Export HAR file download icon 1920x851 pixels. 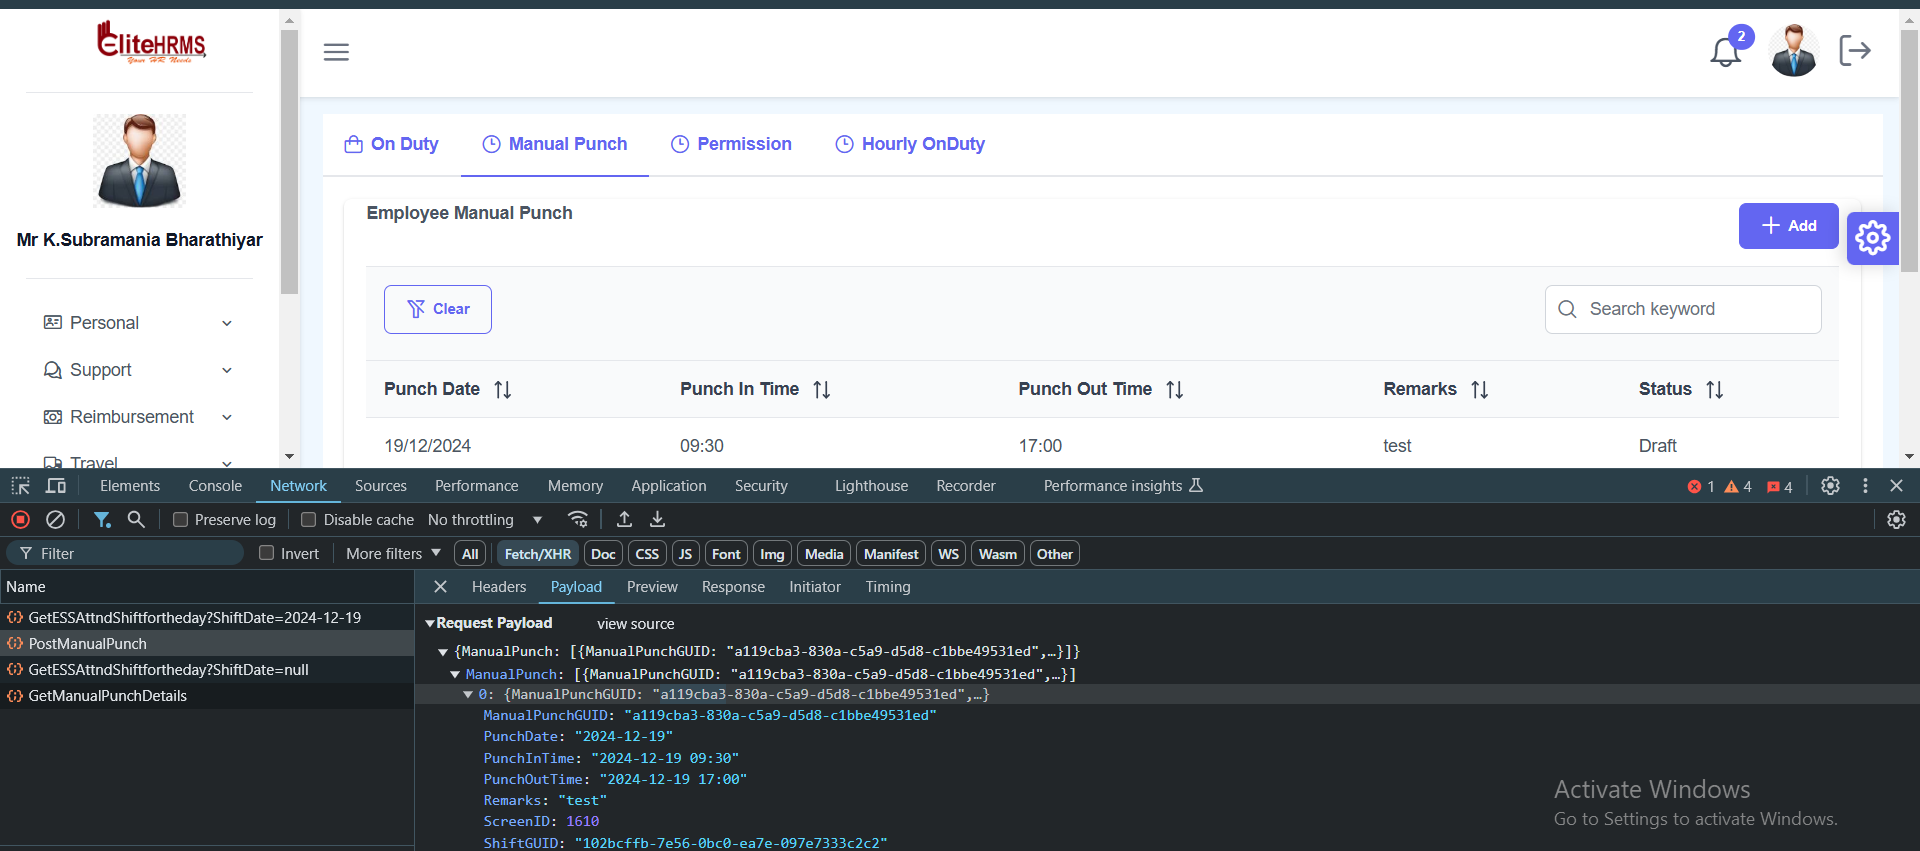pos(657,520)
